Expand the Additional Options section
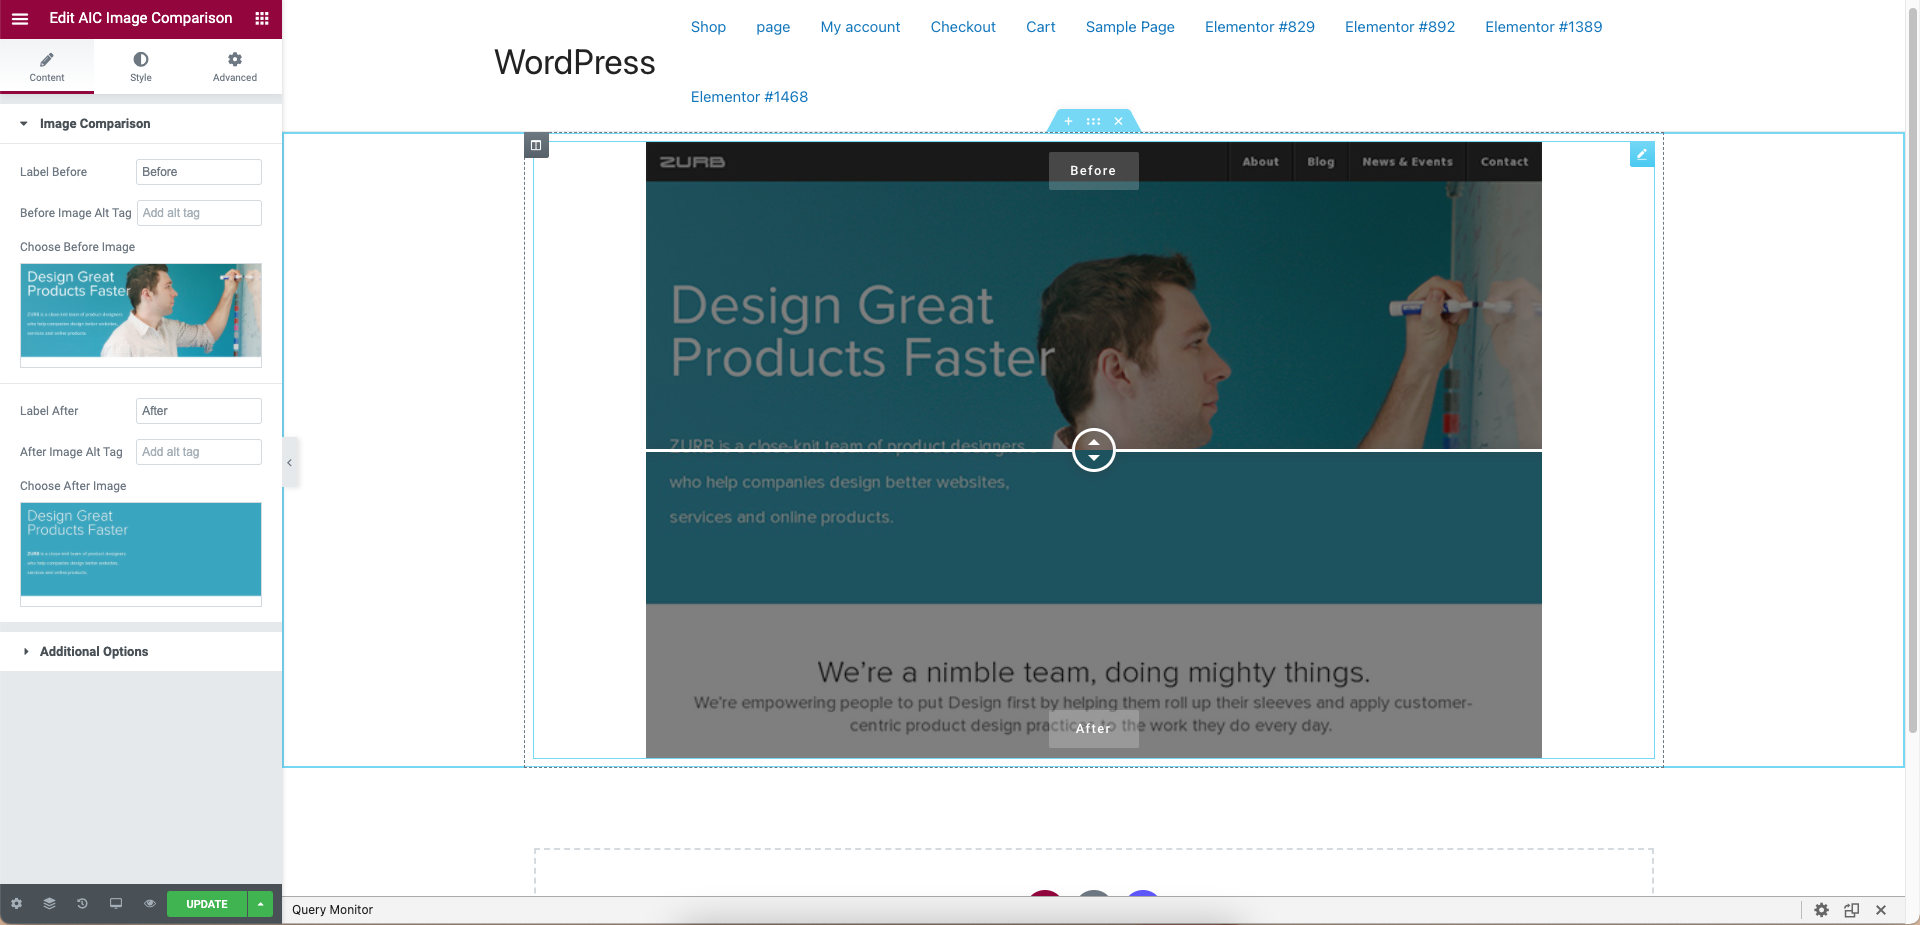Viewport: 1920px width, 925px height. [x=141, y=652]
